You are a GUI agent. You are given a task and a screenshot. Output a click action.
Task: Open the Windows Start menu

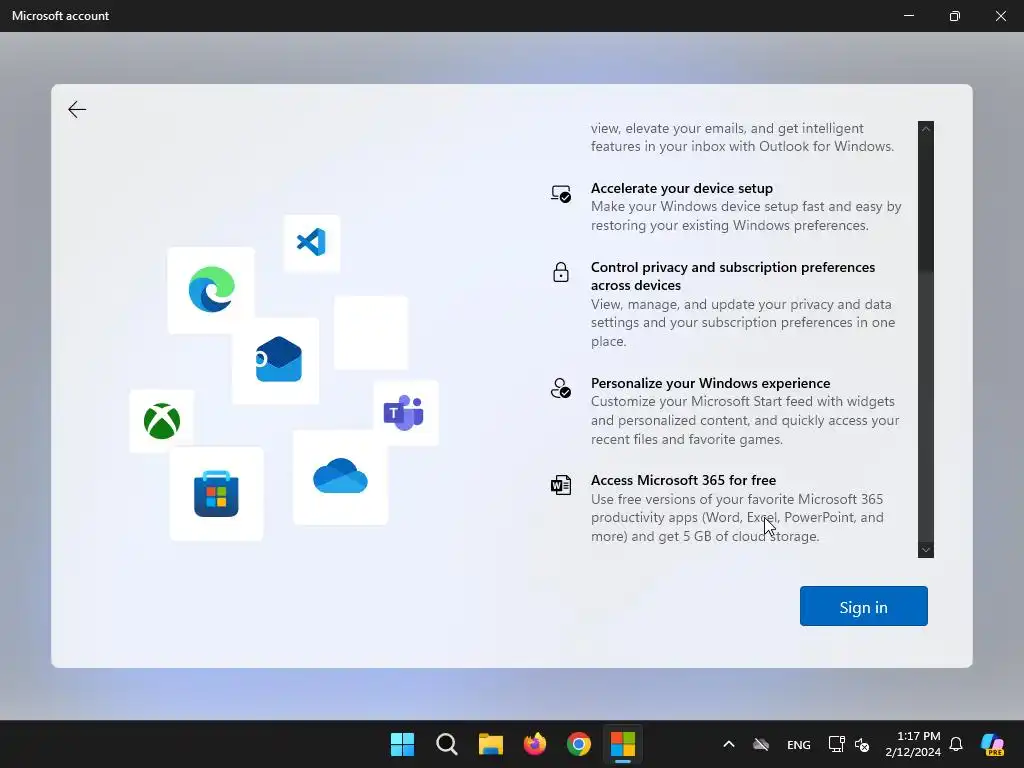tap(402, 744)
